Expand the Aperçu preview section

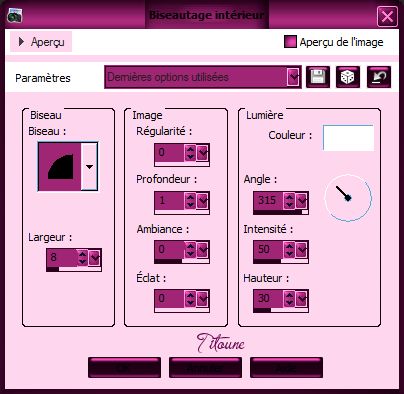pos(41,42)
